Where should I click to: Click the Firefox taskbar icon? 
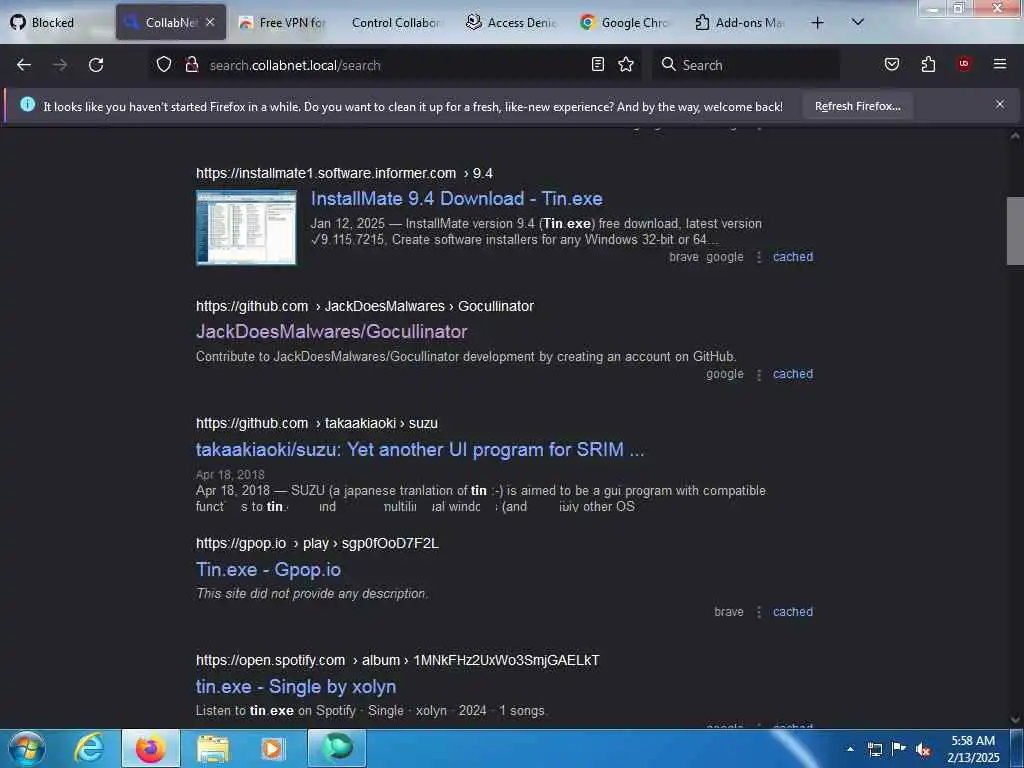click(x=150, y=748)
